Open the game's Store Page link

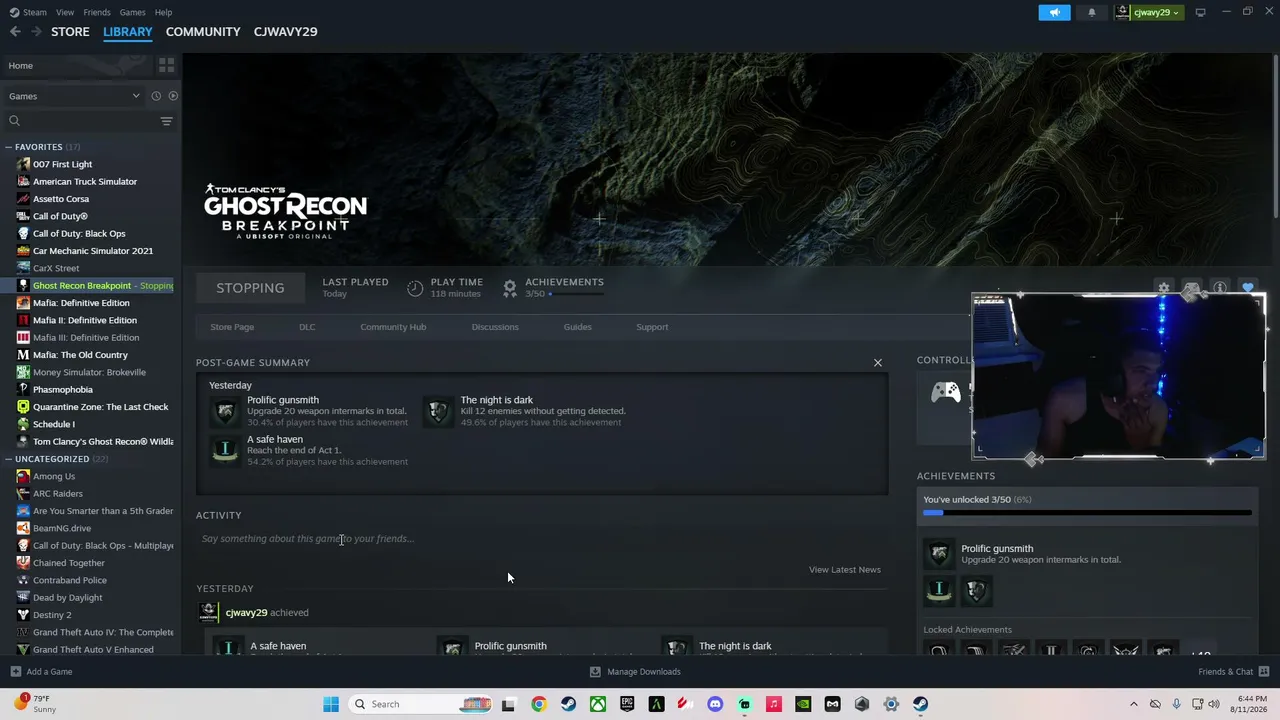pyautogui.click(x=232, y=327)
